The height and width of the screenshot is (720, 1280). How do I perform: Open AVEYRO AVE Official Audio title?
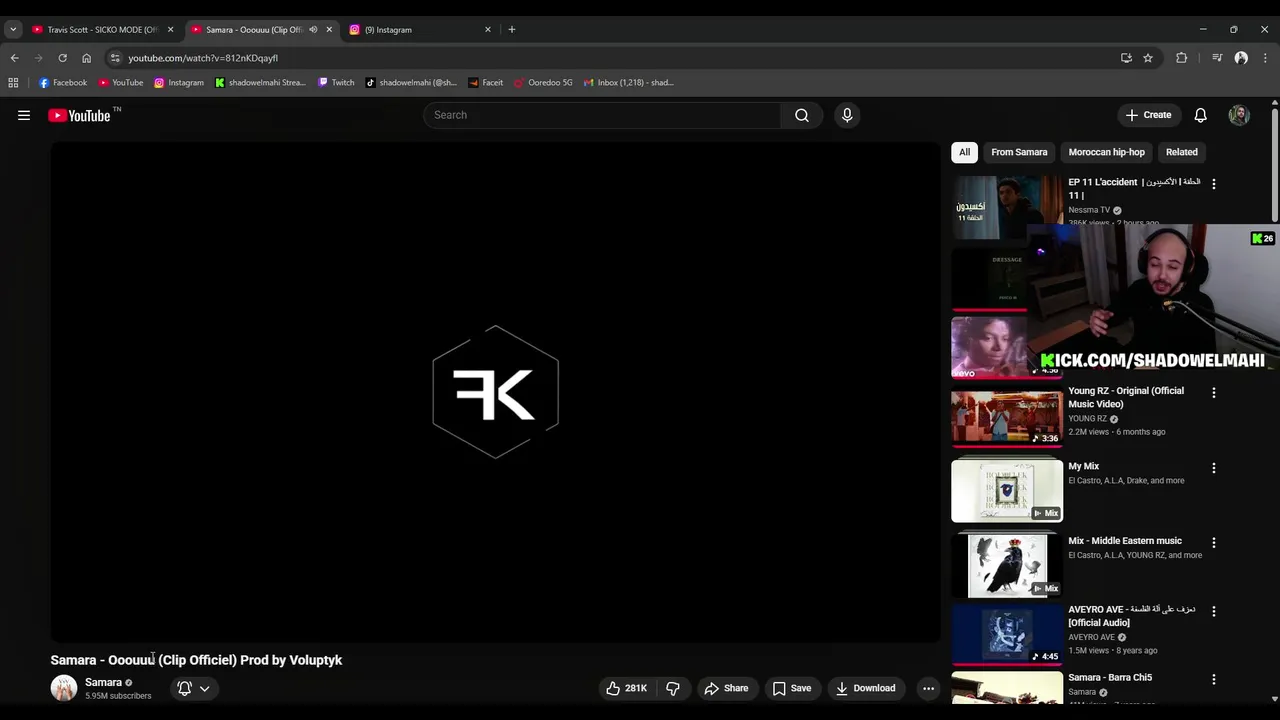[1132, 616]
